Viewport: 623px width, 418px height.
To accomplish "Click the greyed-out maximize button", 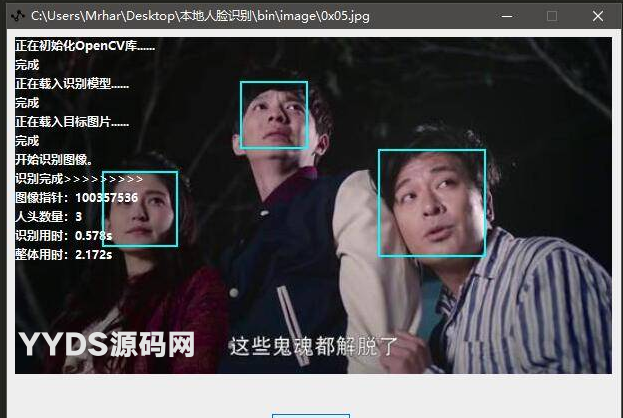I will point(552,16).
